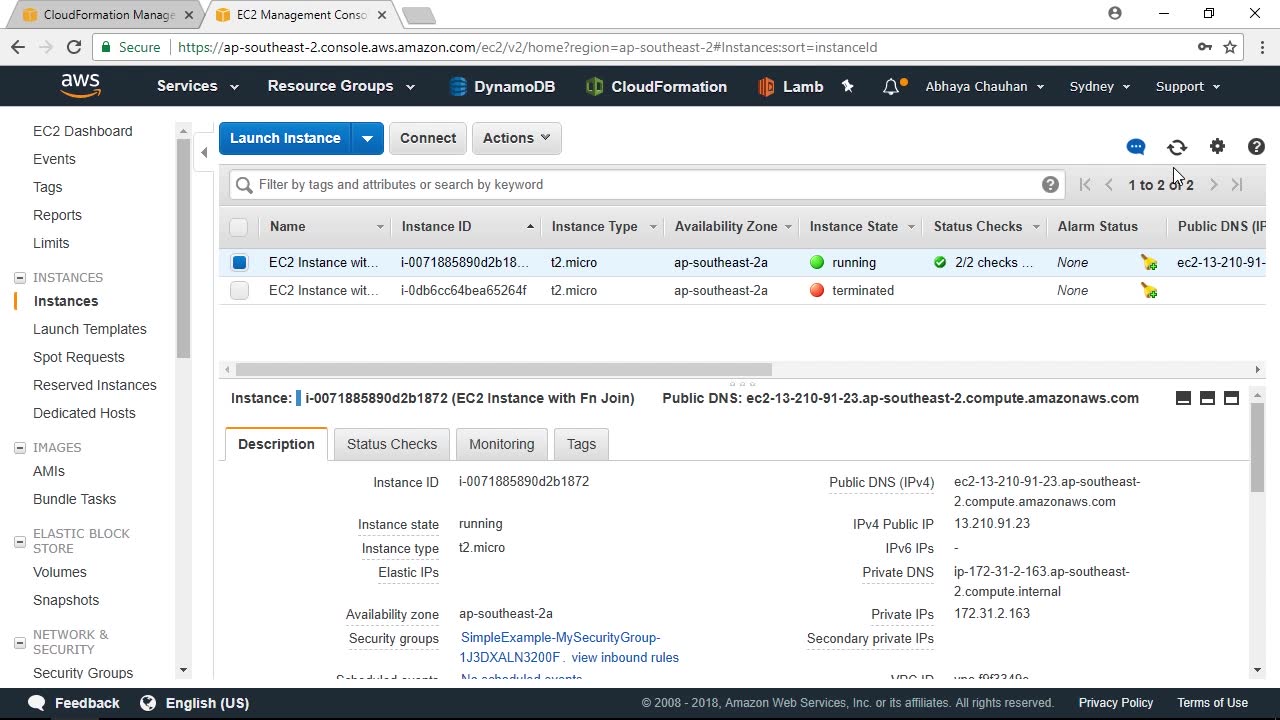The height and width of the screenshot is (720, 1280).
Task: Open Volumes in sidebar
Action: (60, 572)
